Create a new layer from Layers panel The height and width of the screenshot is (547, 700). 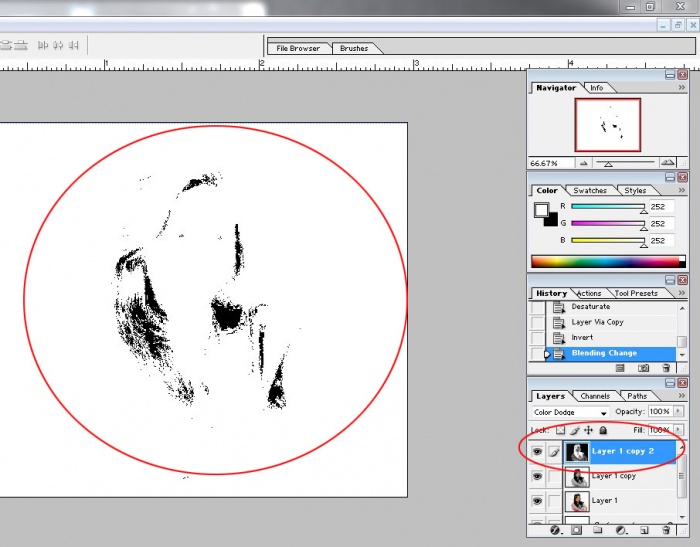(644, 530)
